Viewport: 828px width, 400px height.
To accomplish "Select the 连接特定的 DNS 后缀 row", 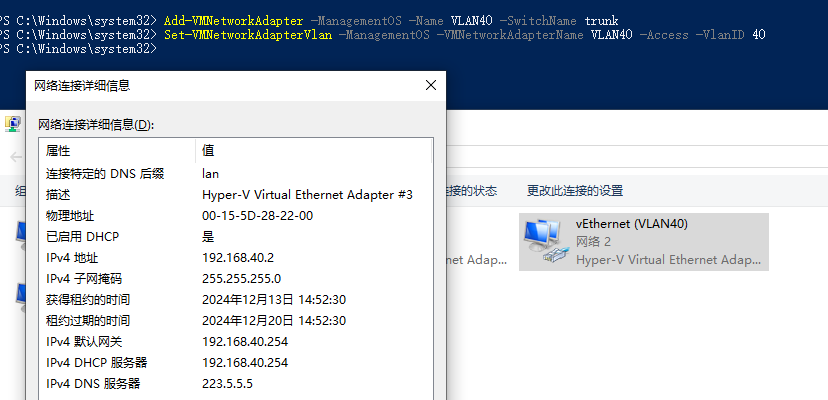I will tap(236, 173).
